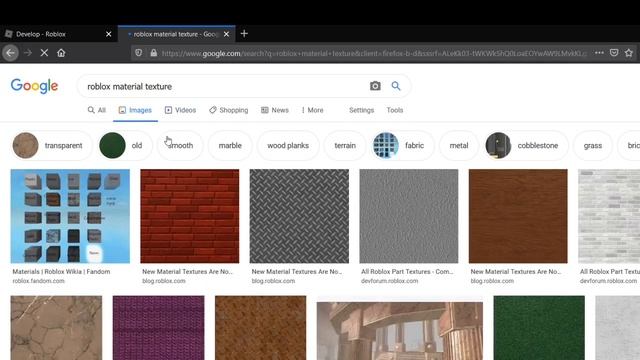The image size is (640, 360).
Task: Select the grass filter chip
Action: [x=593, y=145]
